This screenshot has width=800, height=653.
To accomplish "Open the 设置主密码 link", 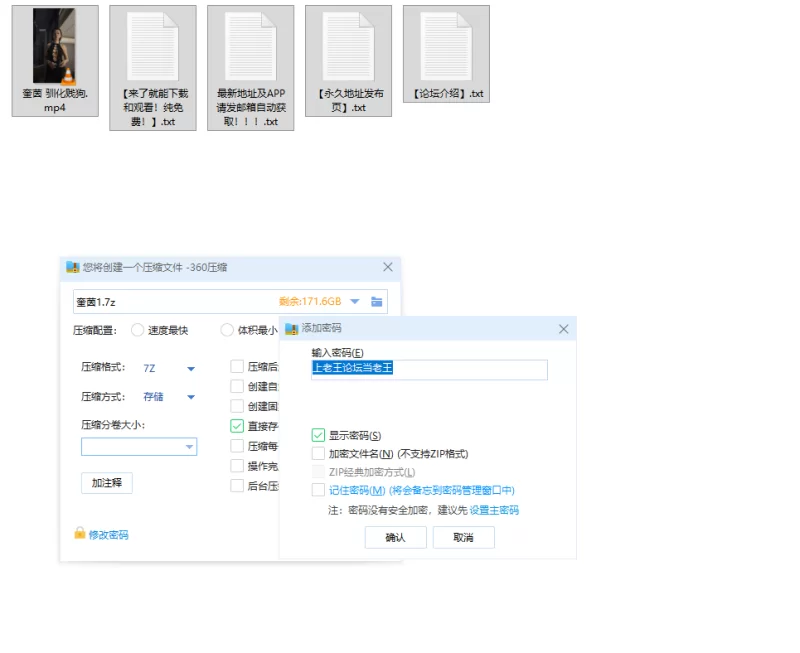I will 494,510.
